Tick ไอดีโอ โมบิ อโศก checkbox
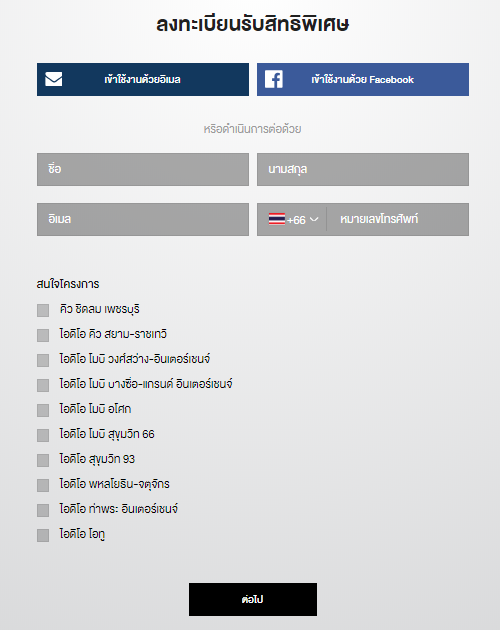Image resolution: width=500 pixels, height=630 pixels. point(43,410)
